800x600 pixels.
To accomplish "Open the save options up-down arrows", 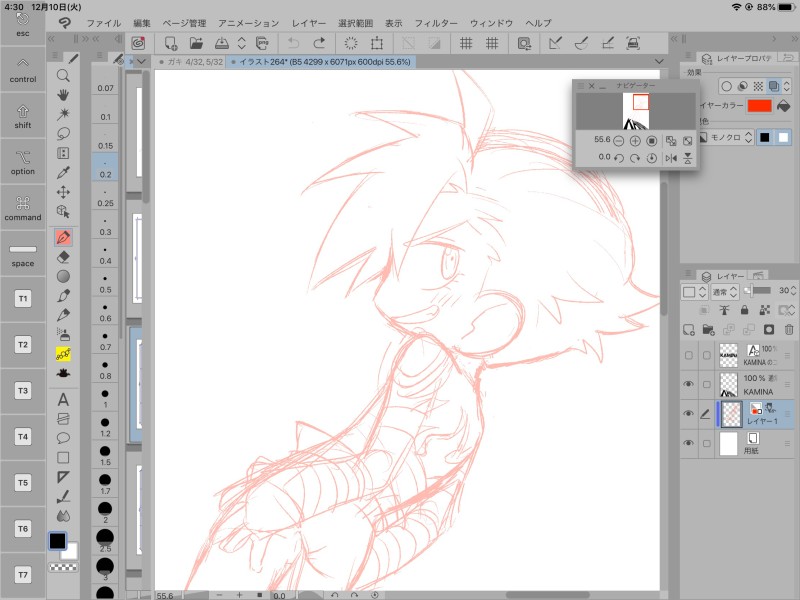I will (x=241, y=43).
